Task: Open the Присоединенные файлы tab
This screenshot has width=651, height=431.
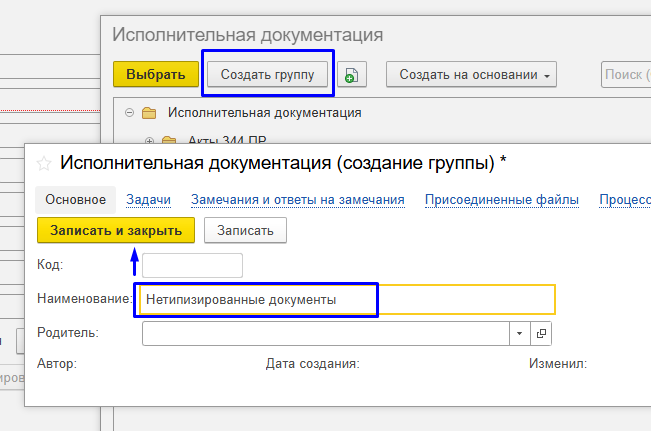Action: tap(501, 199)
